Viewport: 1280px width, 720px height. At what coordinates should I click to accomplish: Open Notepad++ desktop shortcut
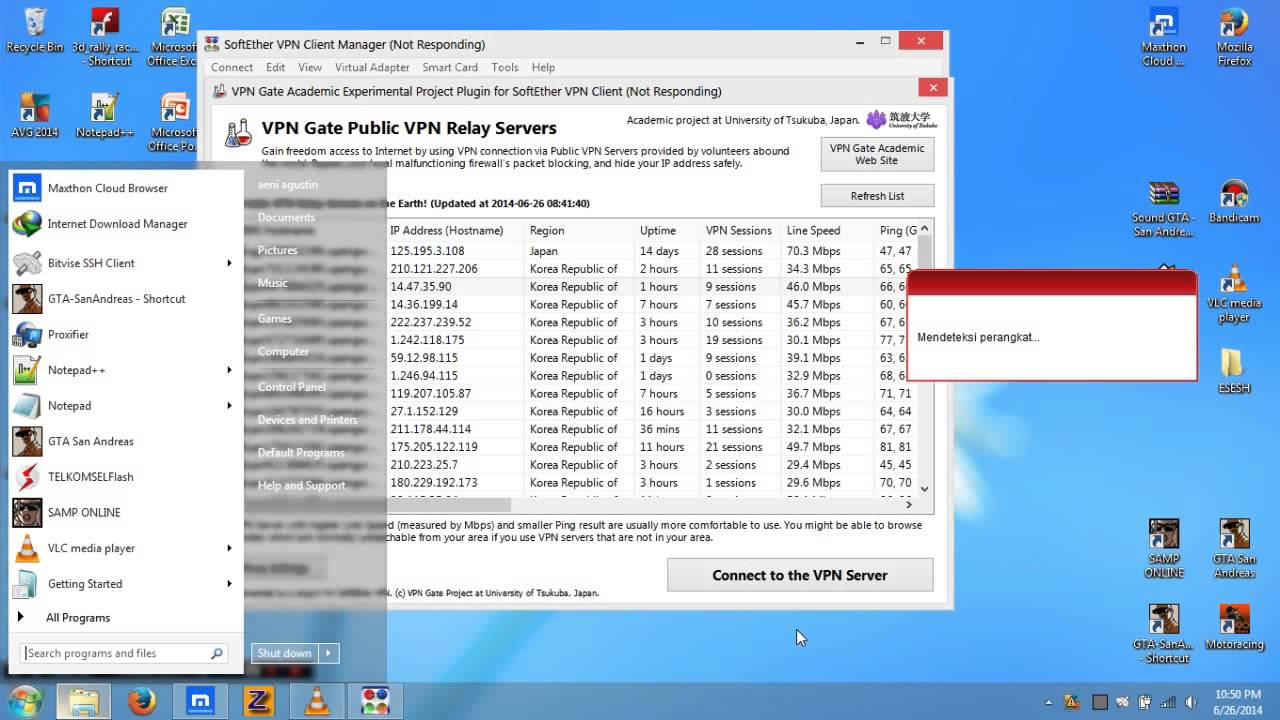[105, 115]
